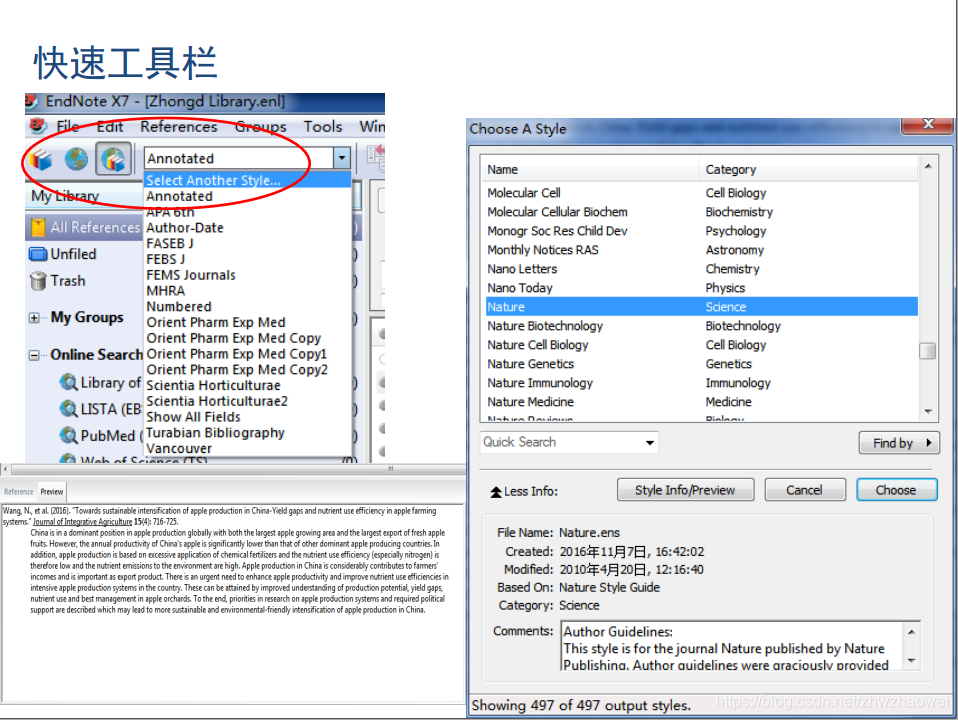Click style list scroll down arrow
This screenshot has width=958, height=720.
[927, 412]
